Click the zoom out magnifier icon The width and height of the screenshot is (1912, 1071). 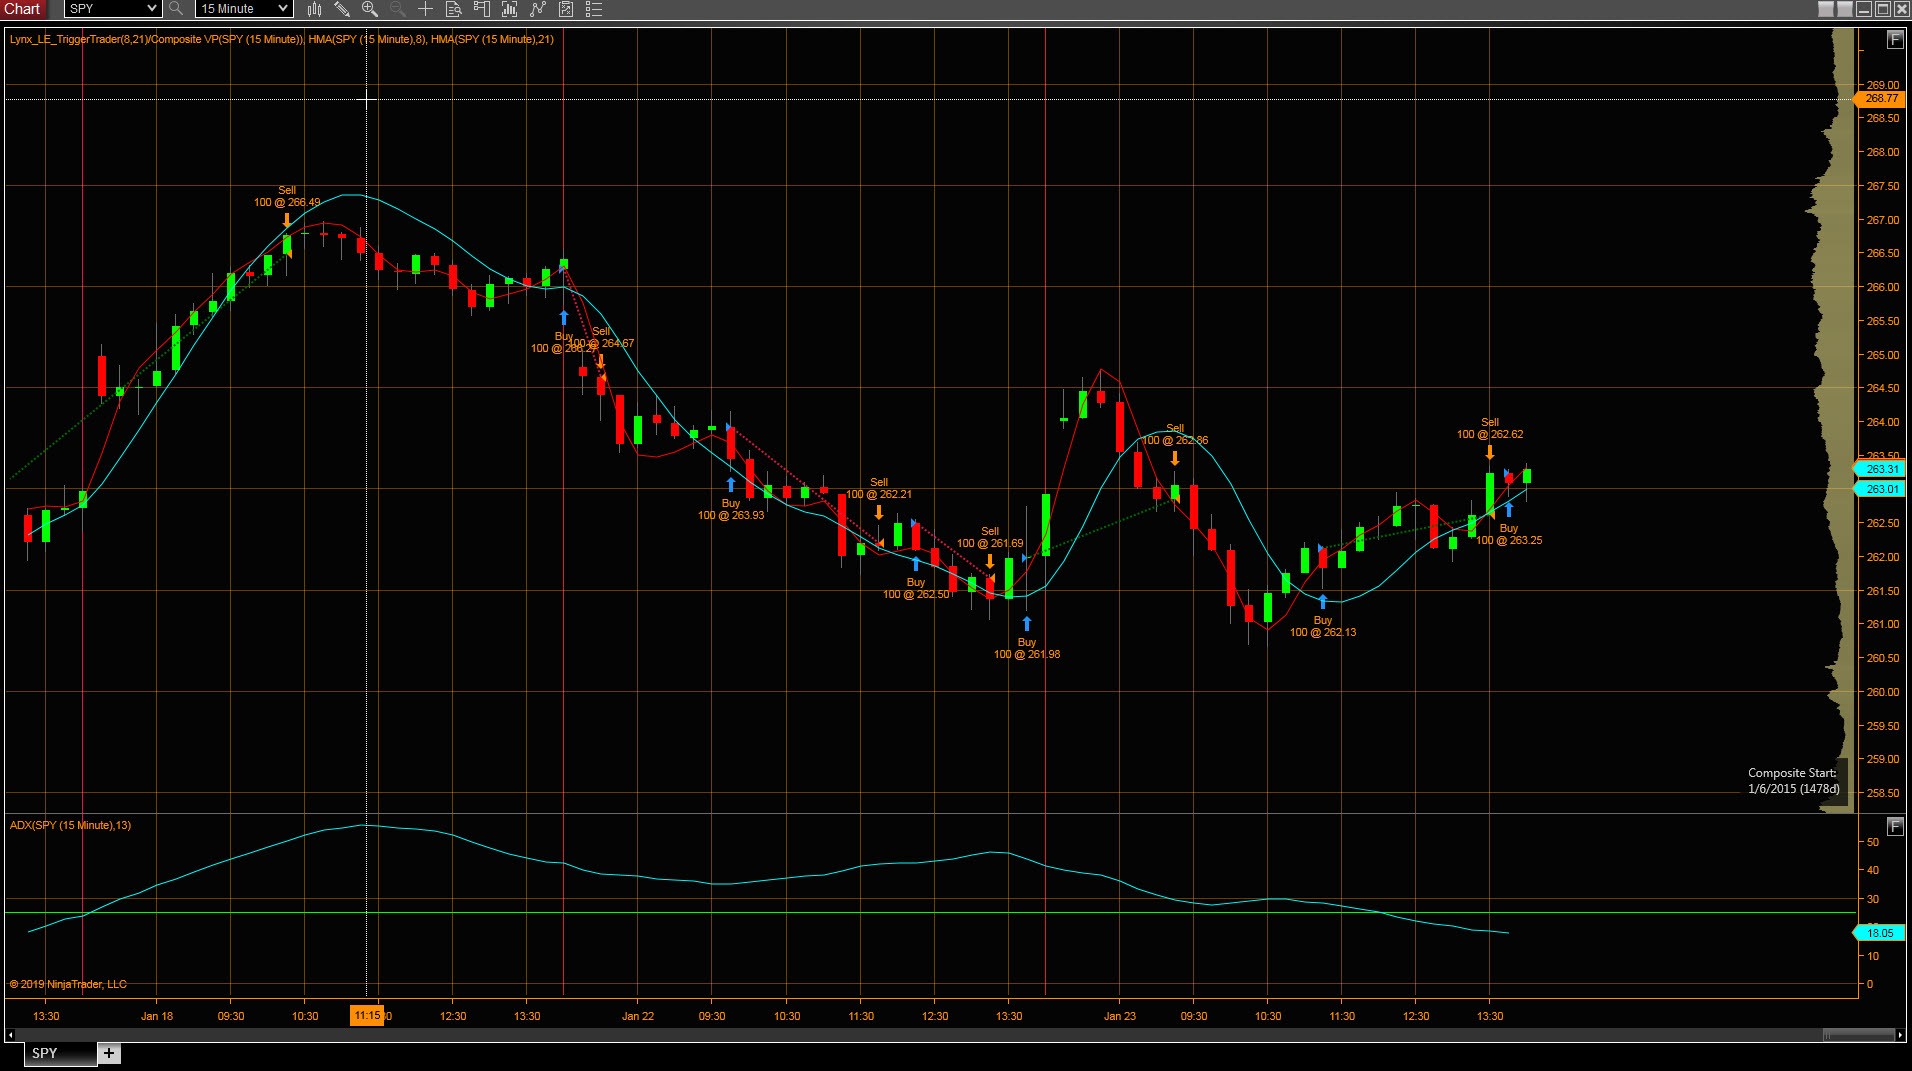(398, 9)
